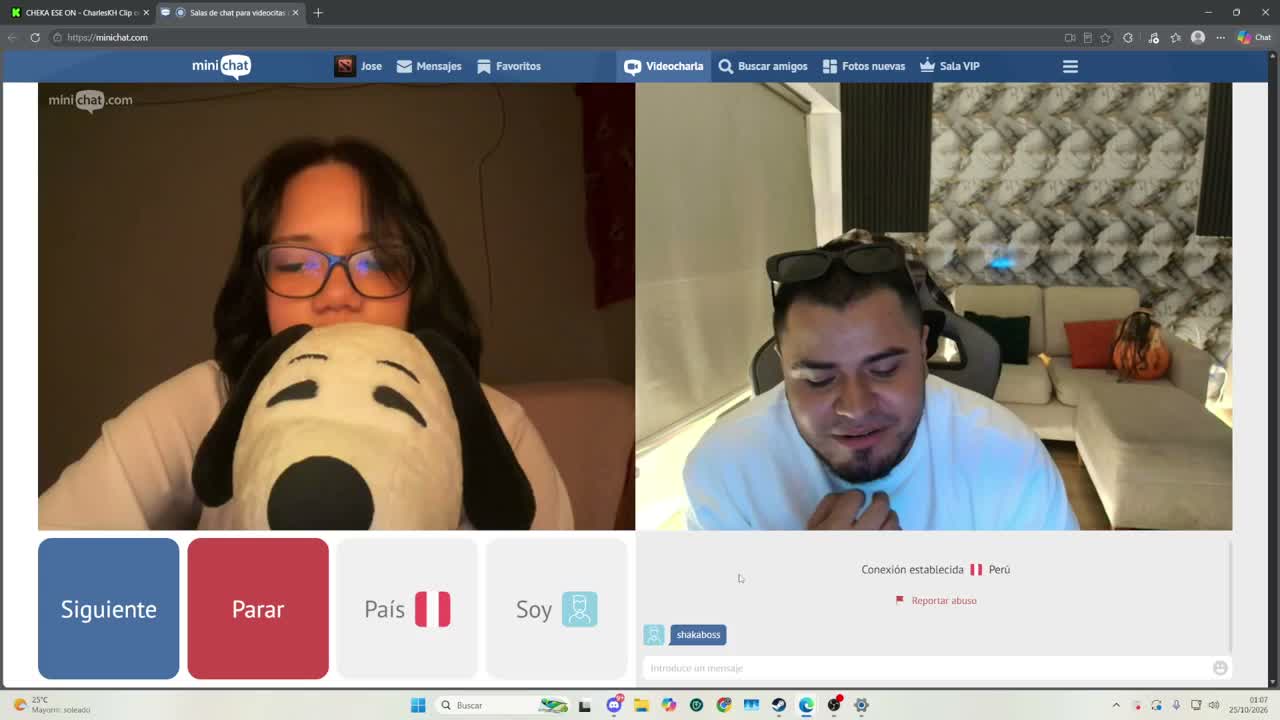Click the browser address bar URL

(x=107, y=37)
